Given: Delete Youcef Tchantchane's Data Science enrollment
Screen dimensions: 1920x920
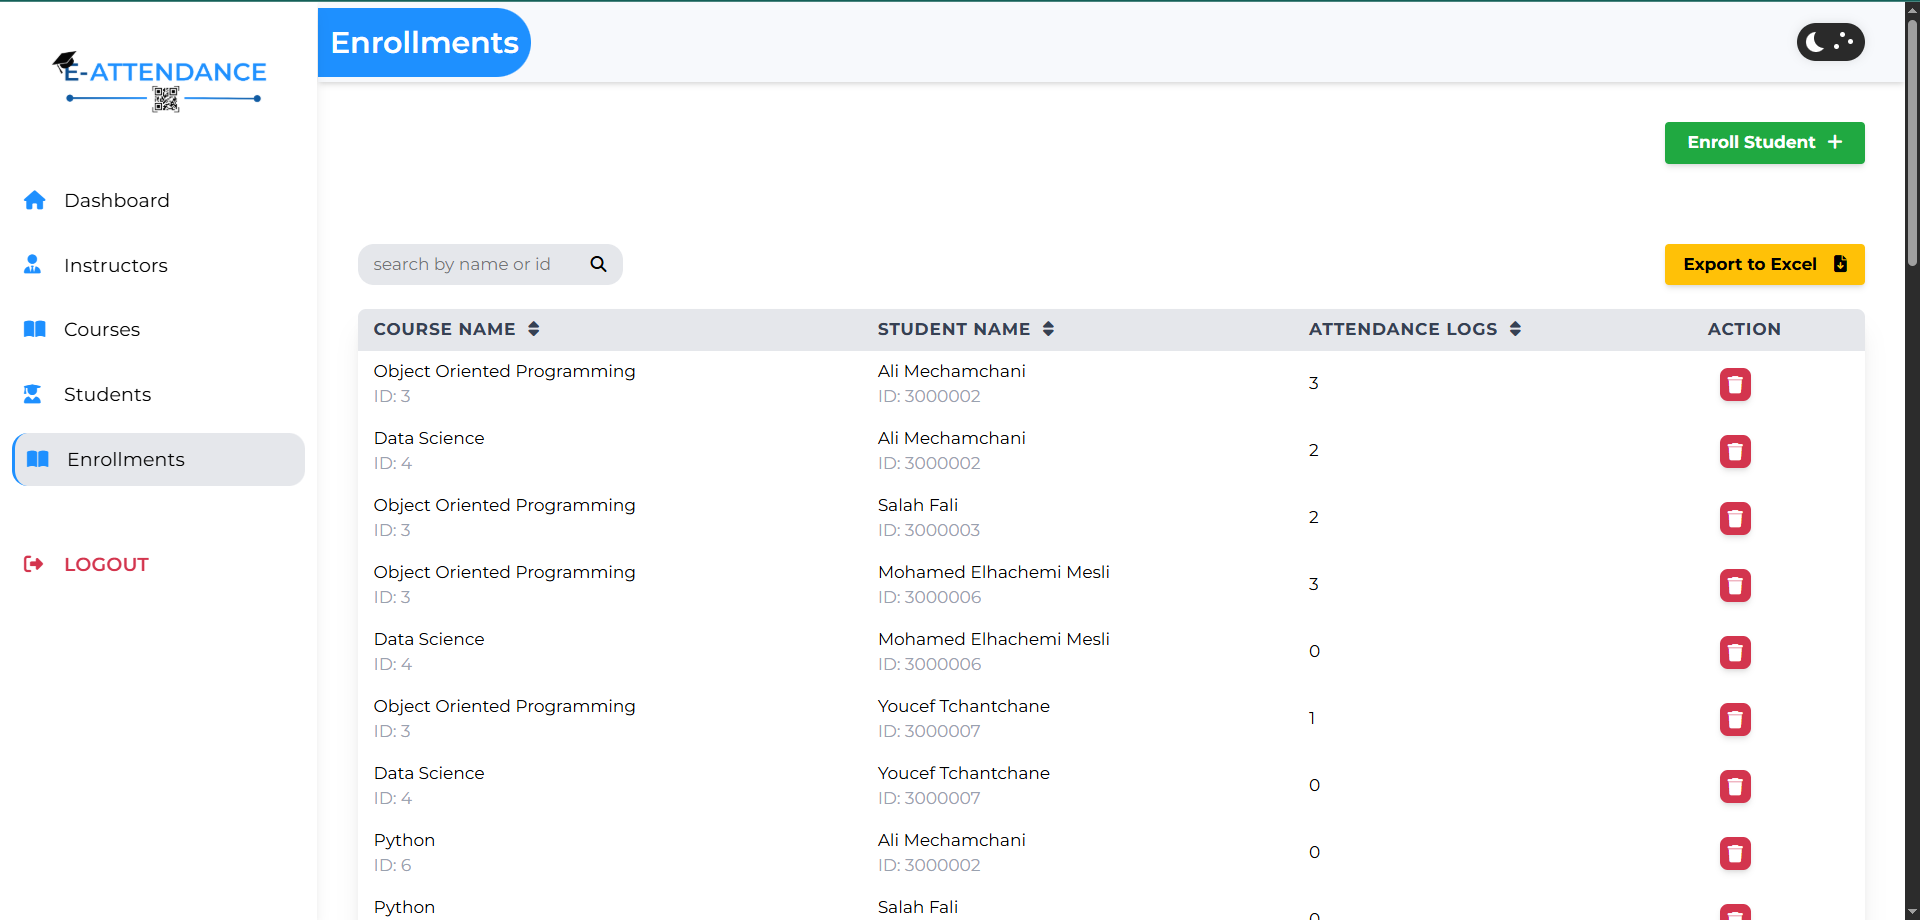Looking at the screenshot, I should (x=1735, y=787).
